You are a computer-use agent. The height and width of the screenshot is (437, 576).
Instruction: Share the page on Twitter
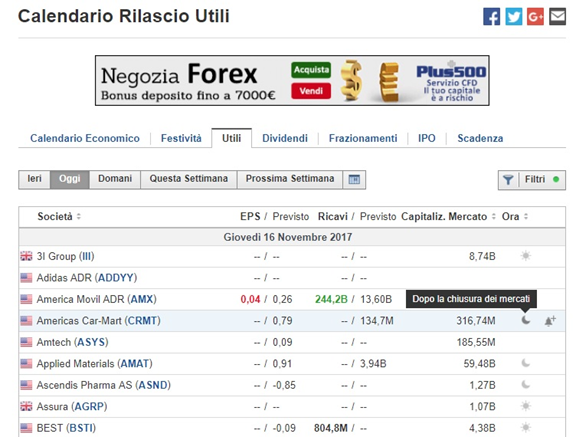(x=513, y=17)
